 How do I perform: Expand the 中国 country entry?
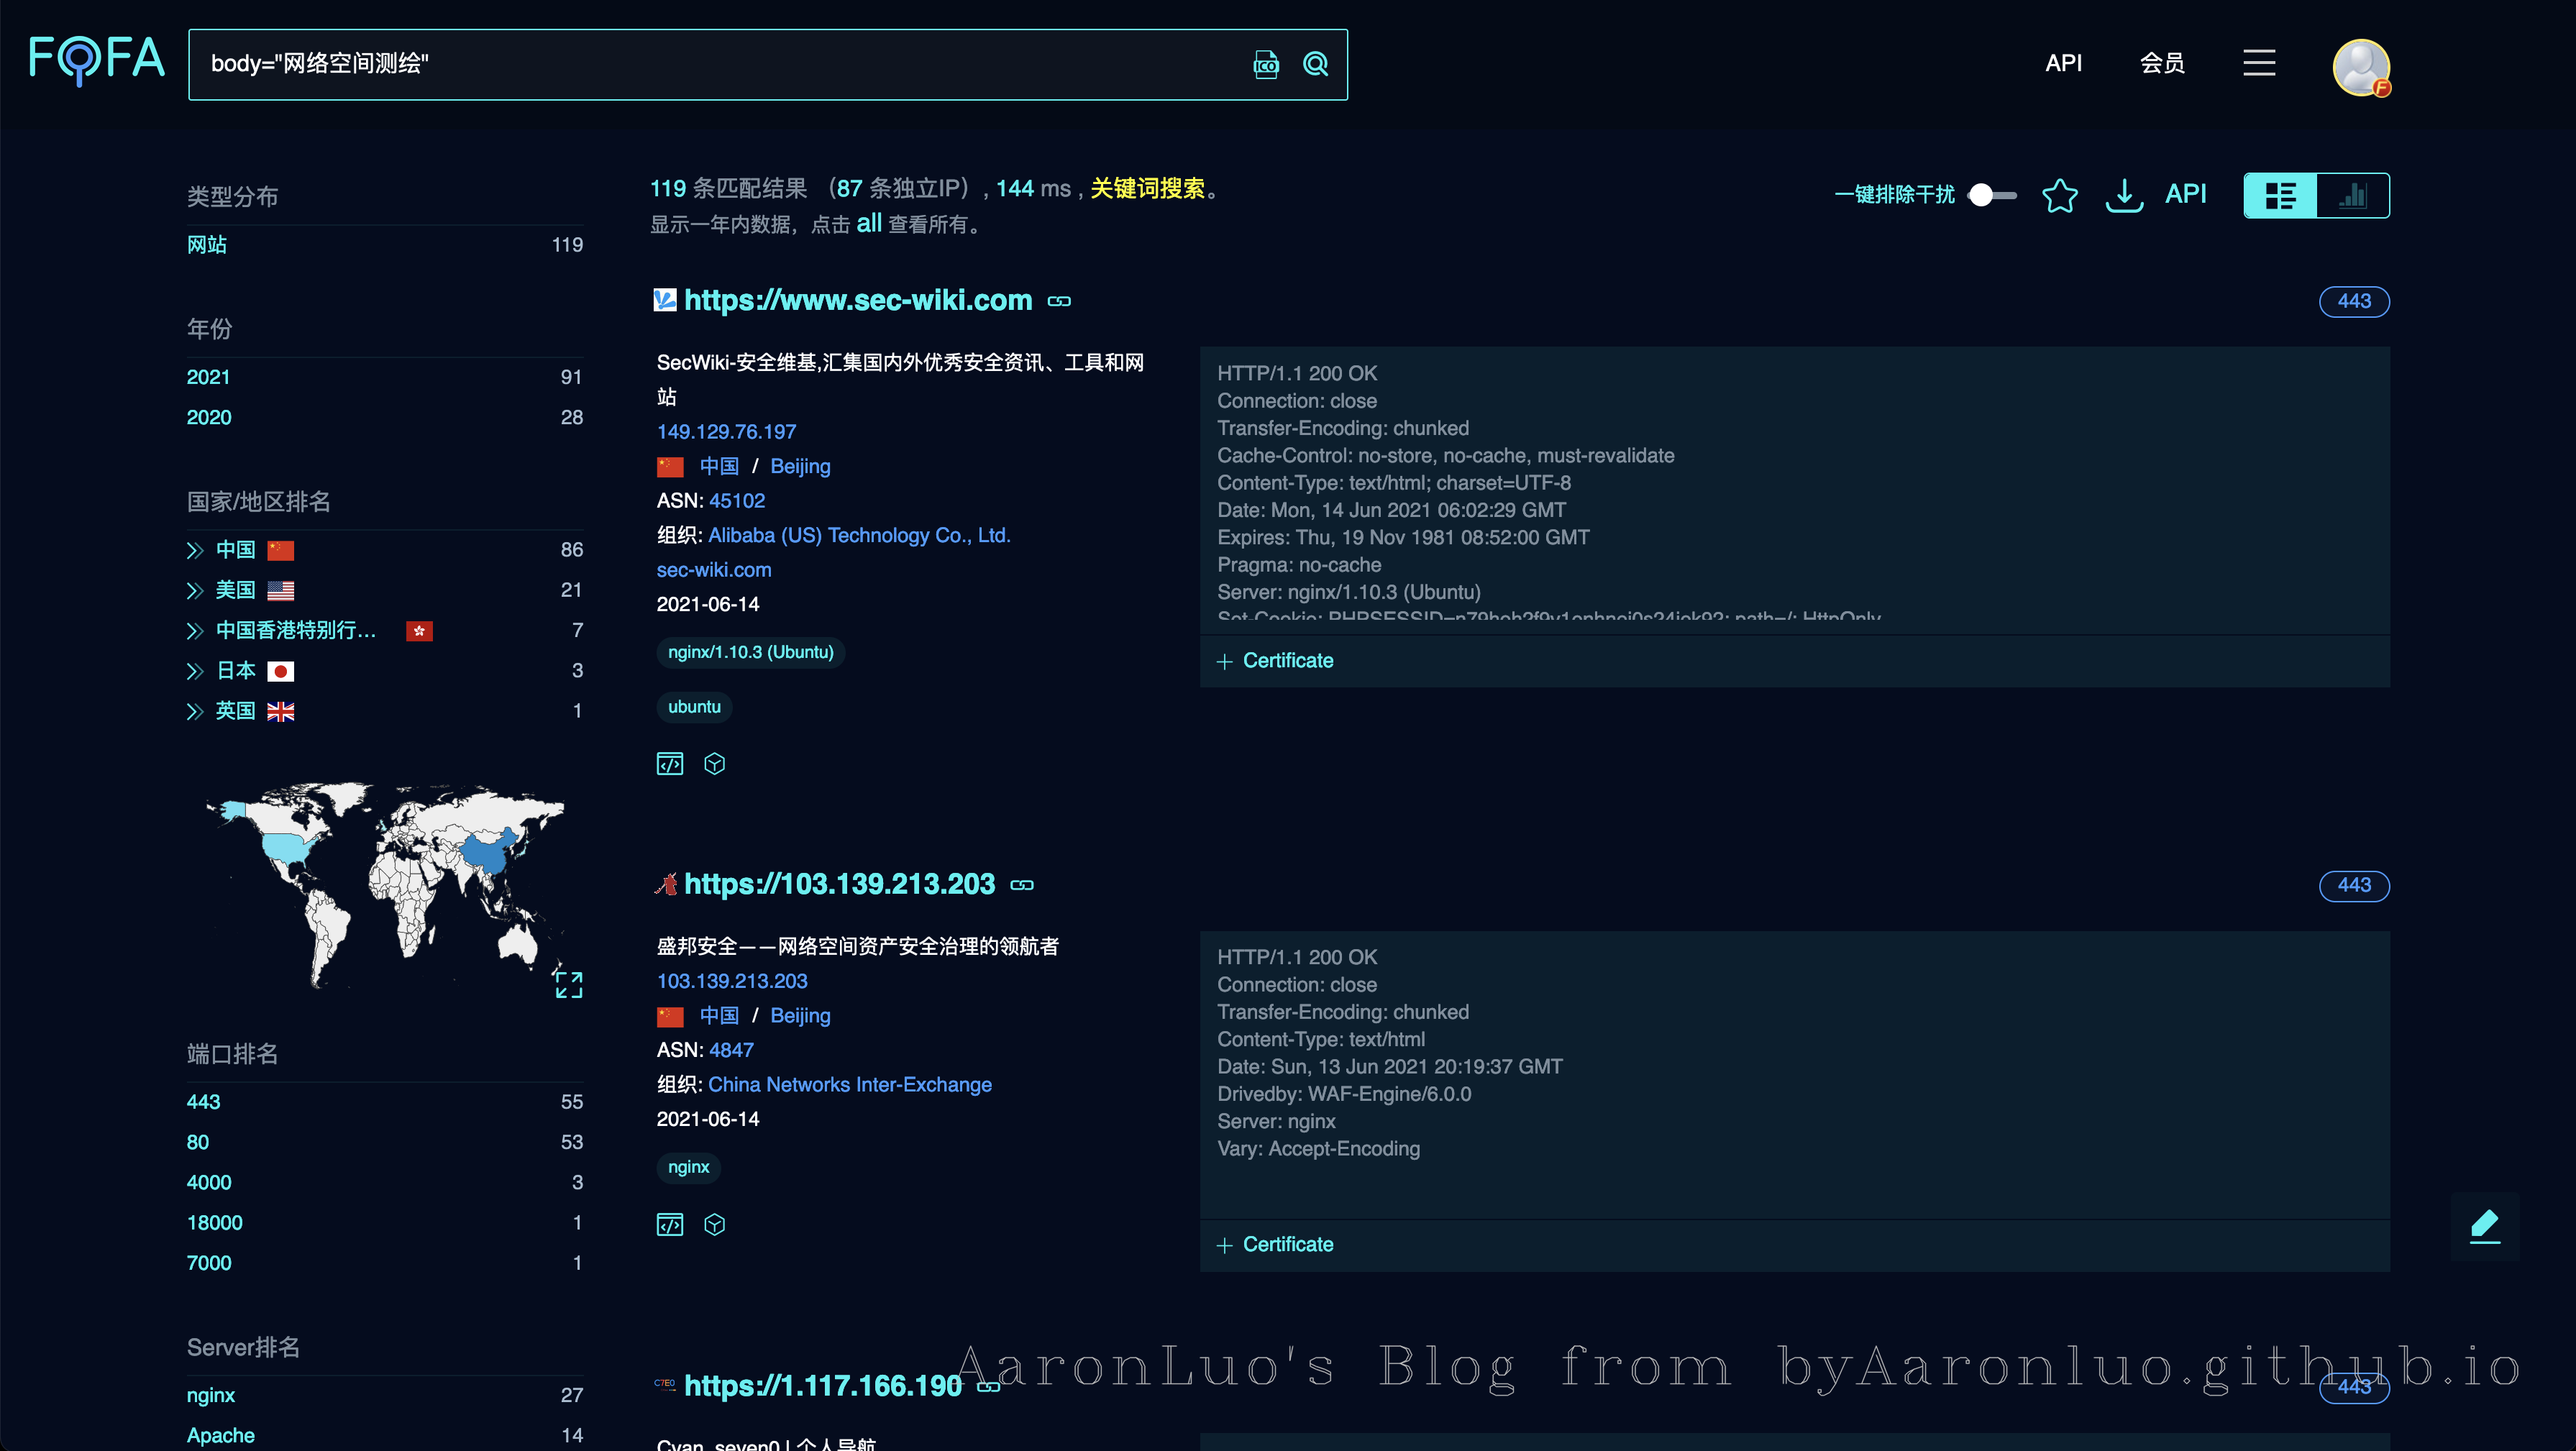point(195,550)
